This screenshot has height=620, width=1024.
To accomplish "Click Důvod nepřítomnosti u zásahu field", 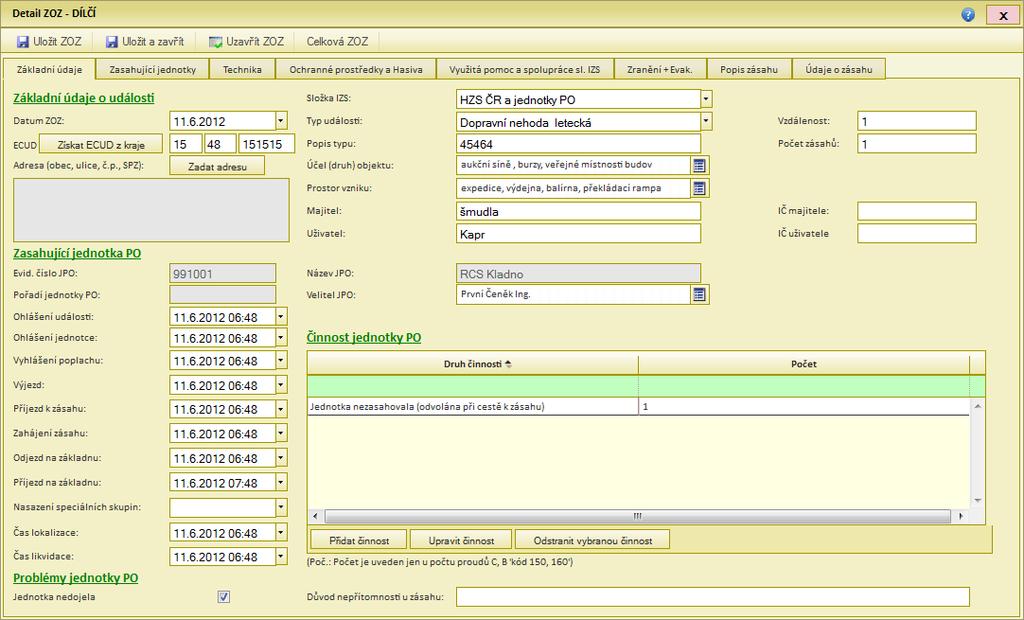I will [x=712, y=596].
